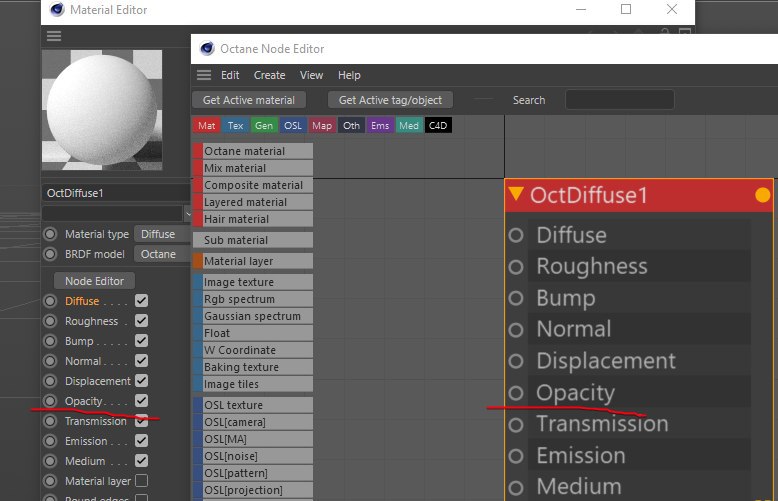Click the Emission input port on the node

[x=516, y=456]
